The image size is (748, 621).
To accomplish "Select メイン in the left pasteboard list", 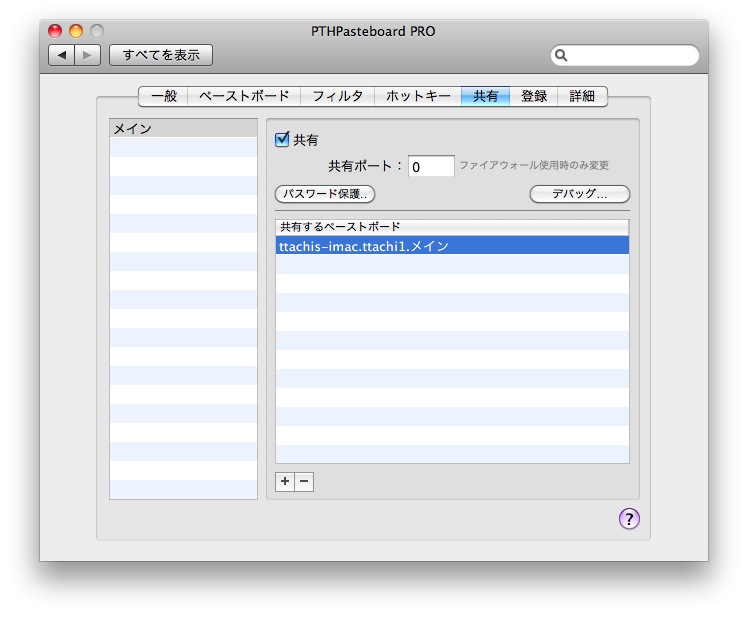I will pos(183,129).
